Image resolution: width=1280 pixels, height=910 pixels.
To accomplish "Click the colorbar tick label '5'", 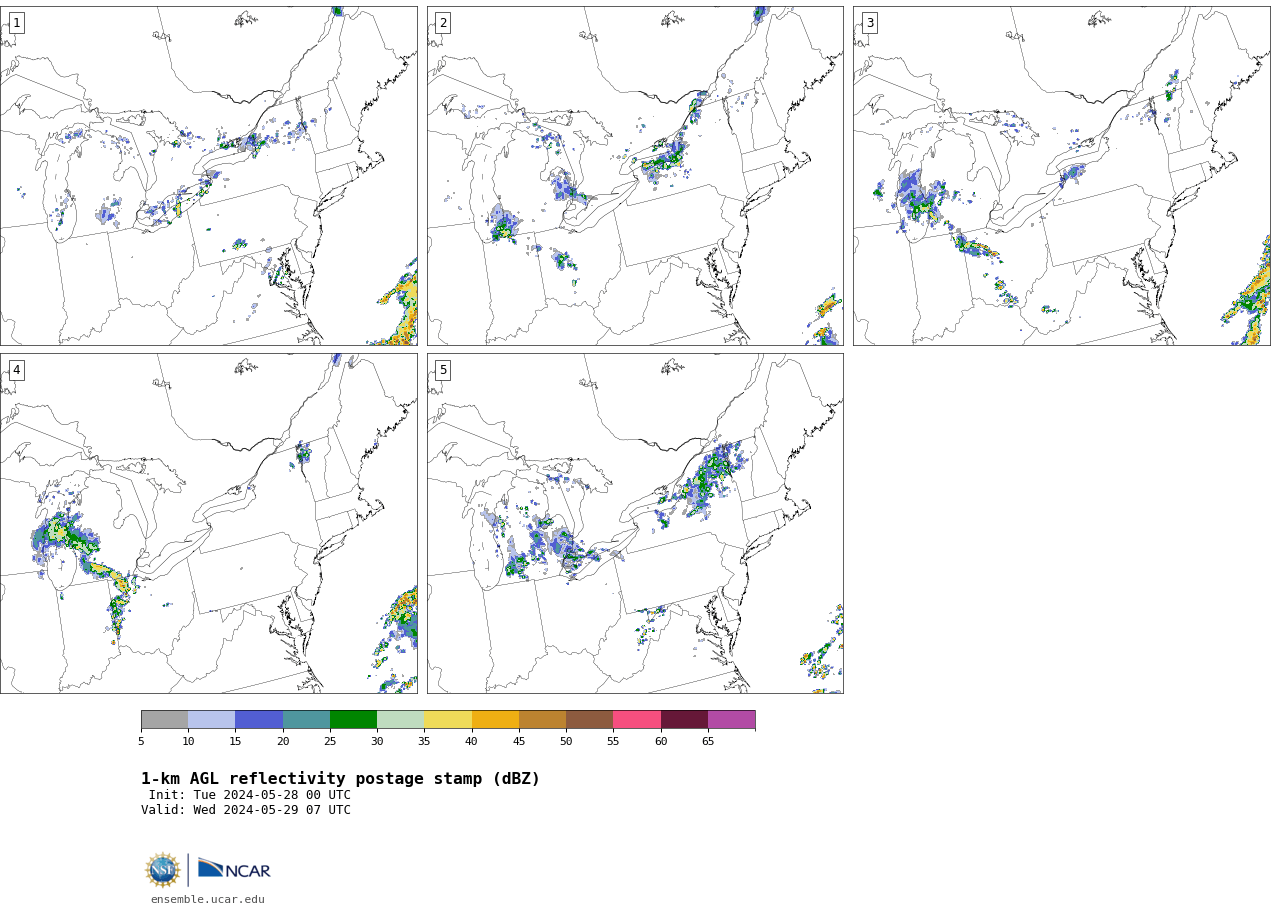I will (x=141, y=741).
